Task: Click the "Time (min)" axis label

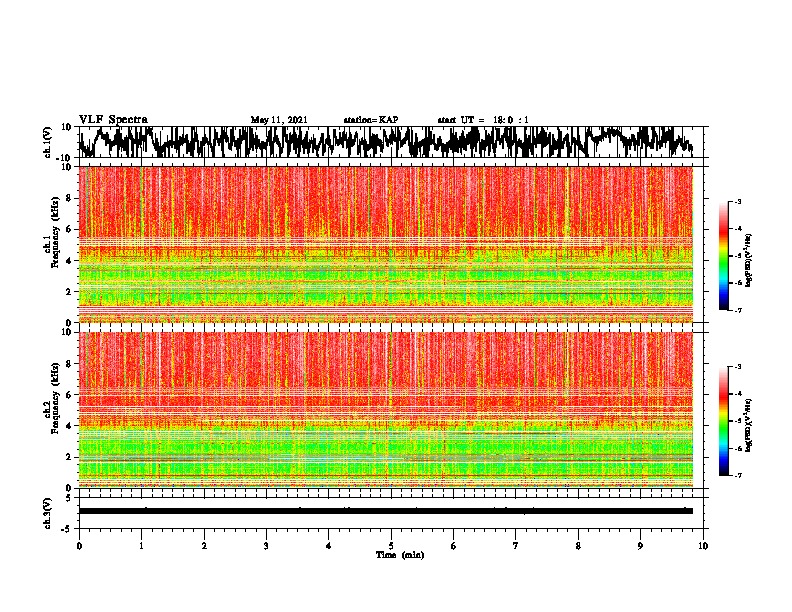Action: coord(400,555)
